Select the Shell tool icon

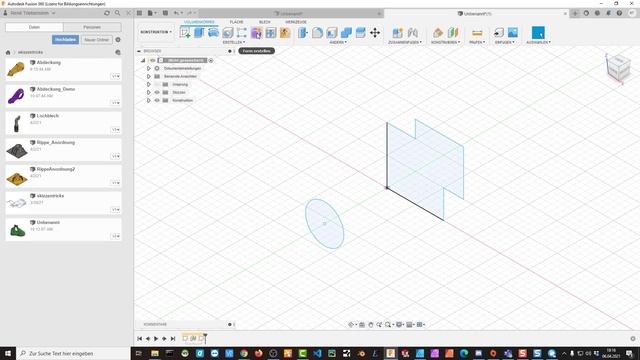(x=332, y=33)
